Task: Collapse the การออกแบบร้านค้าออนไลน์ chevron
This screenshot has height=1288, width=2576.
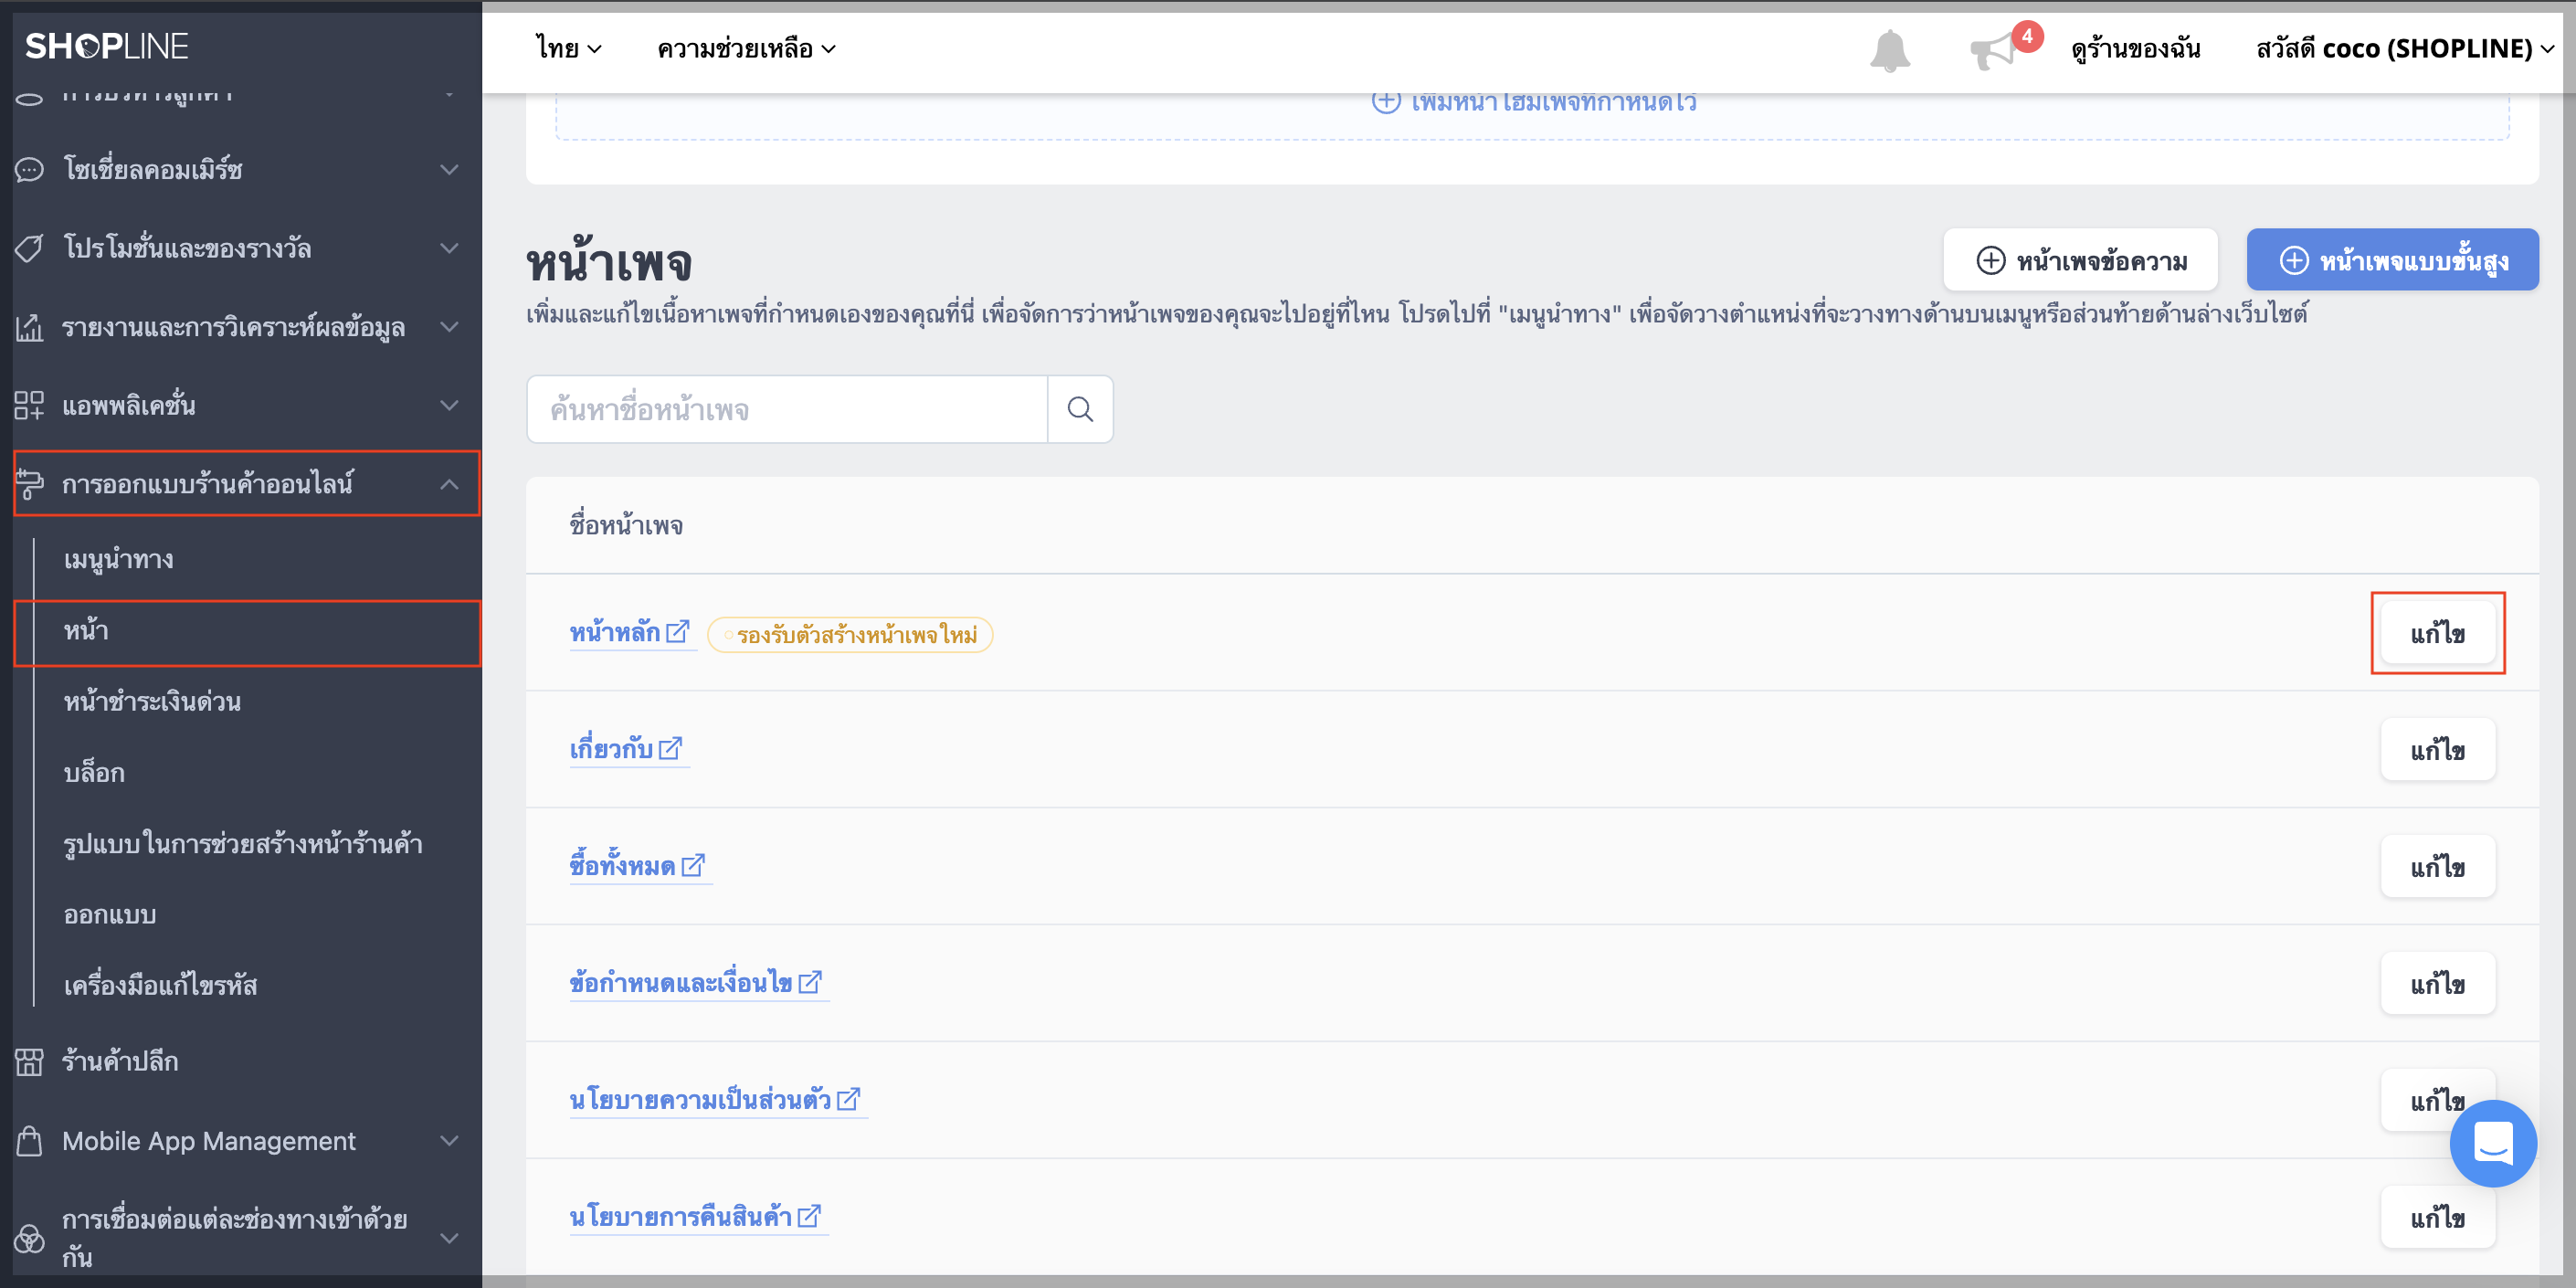Action: (450, 484)
